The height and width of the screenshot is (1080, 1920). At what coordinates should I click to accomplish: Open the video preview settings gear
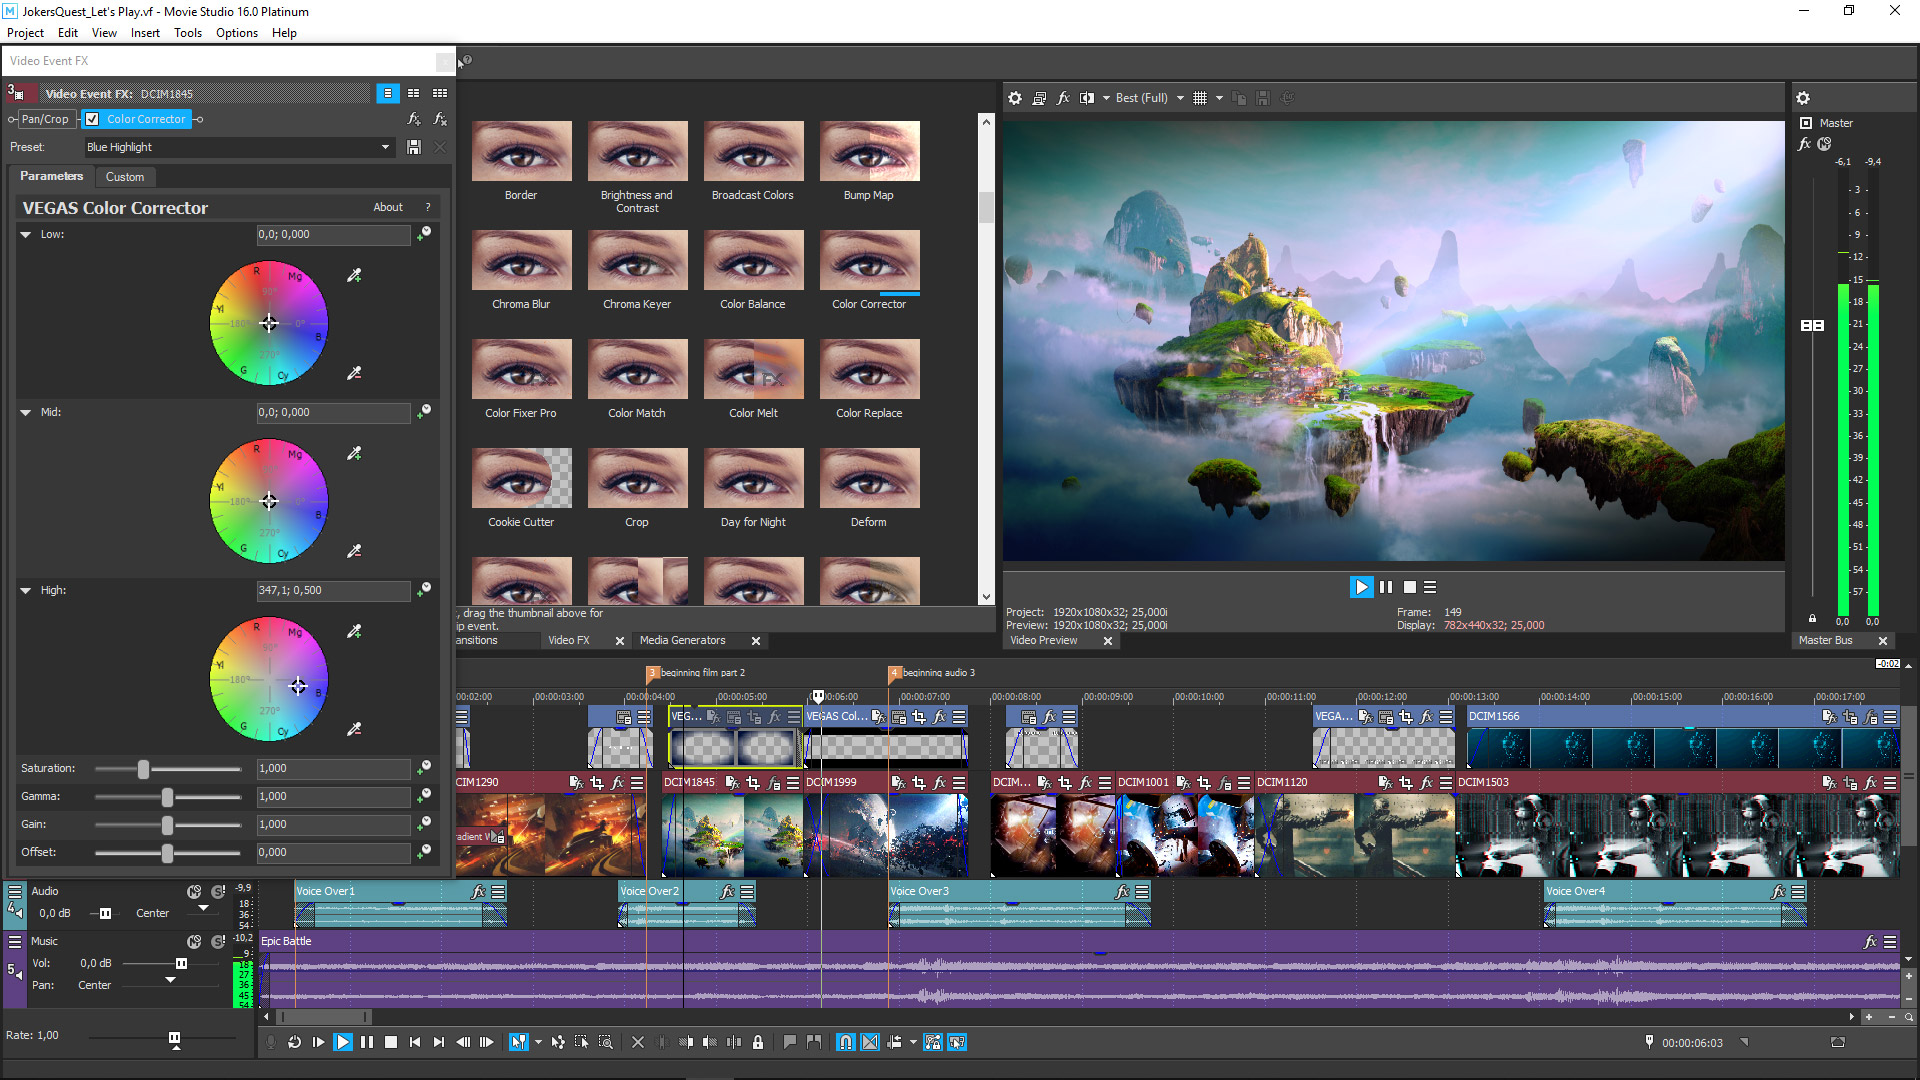1015,98
